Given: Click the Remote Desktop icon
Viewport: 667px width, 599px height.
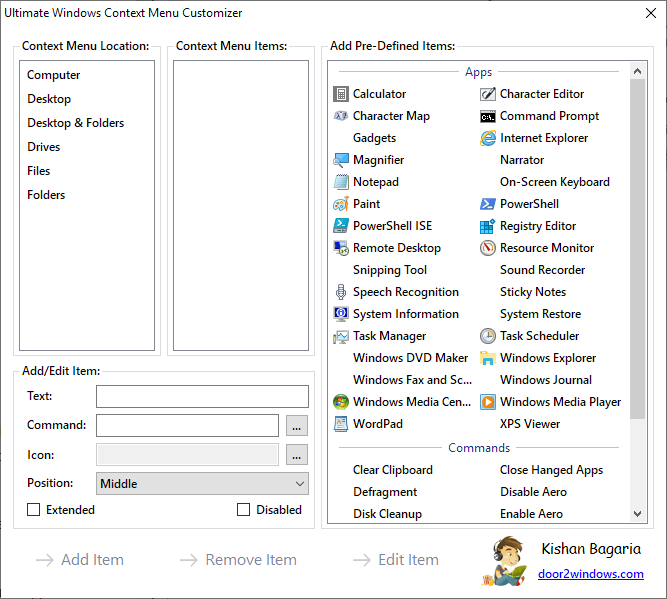Looking at the screenshot, I should click(x=341, y=248).
